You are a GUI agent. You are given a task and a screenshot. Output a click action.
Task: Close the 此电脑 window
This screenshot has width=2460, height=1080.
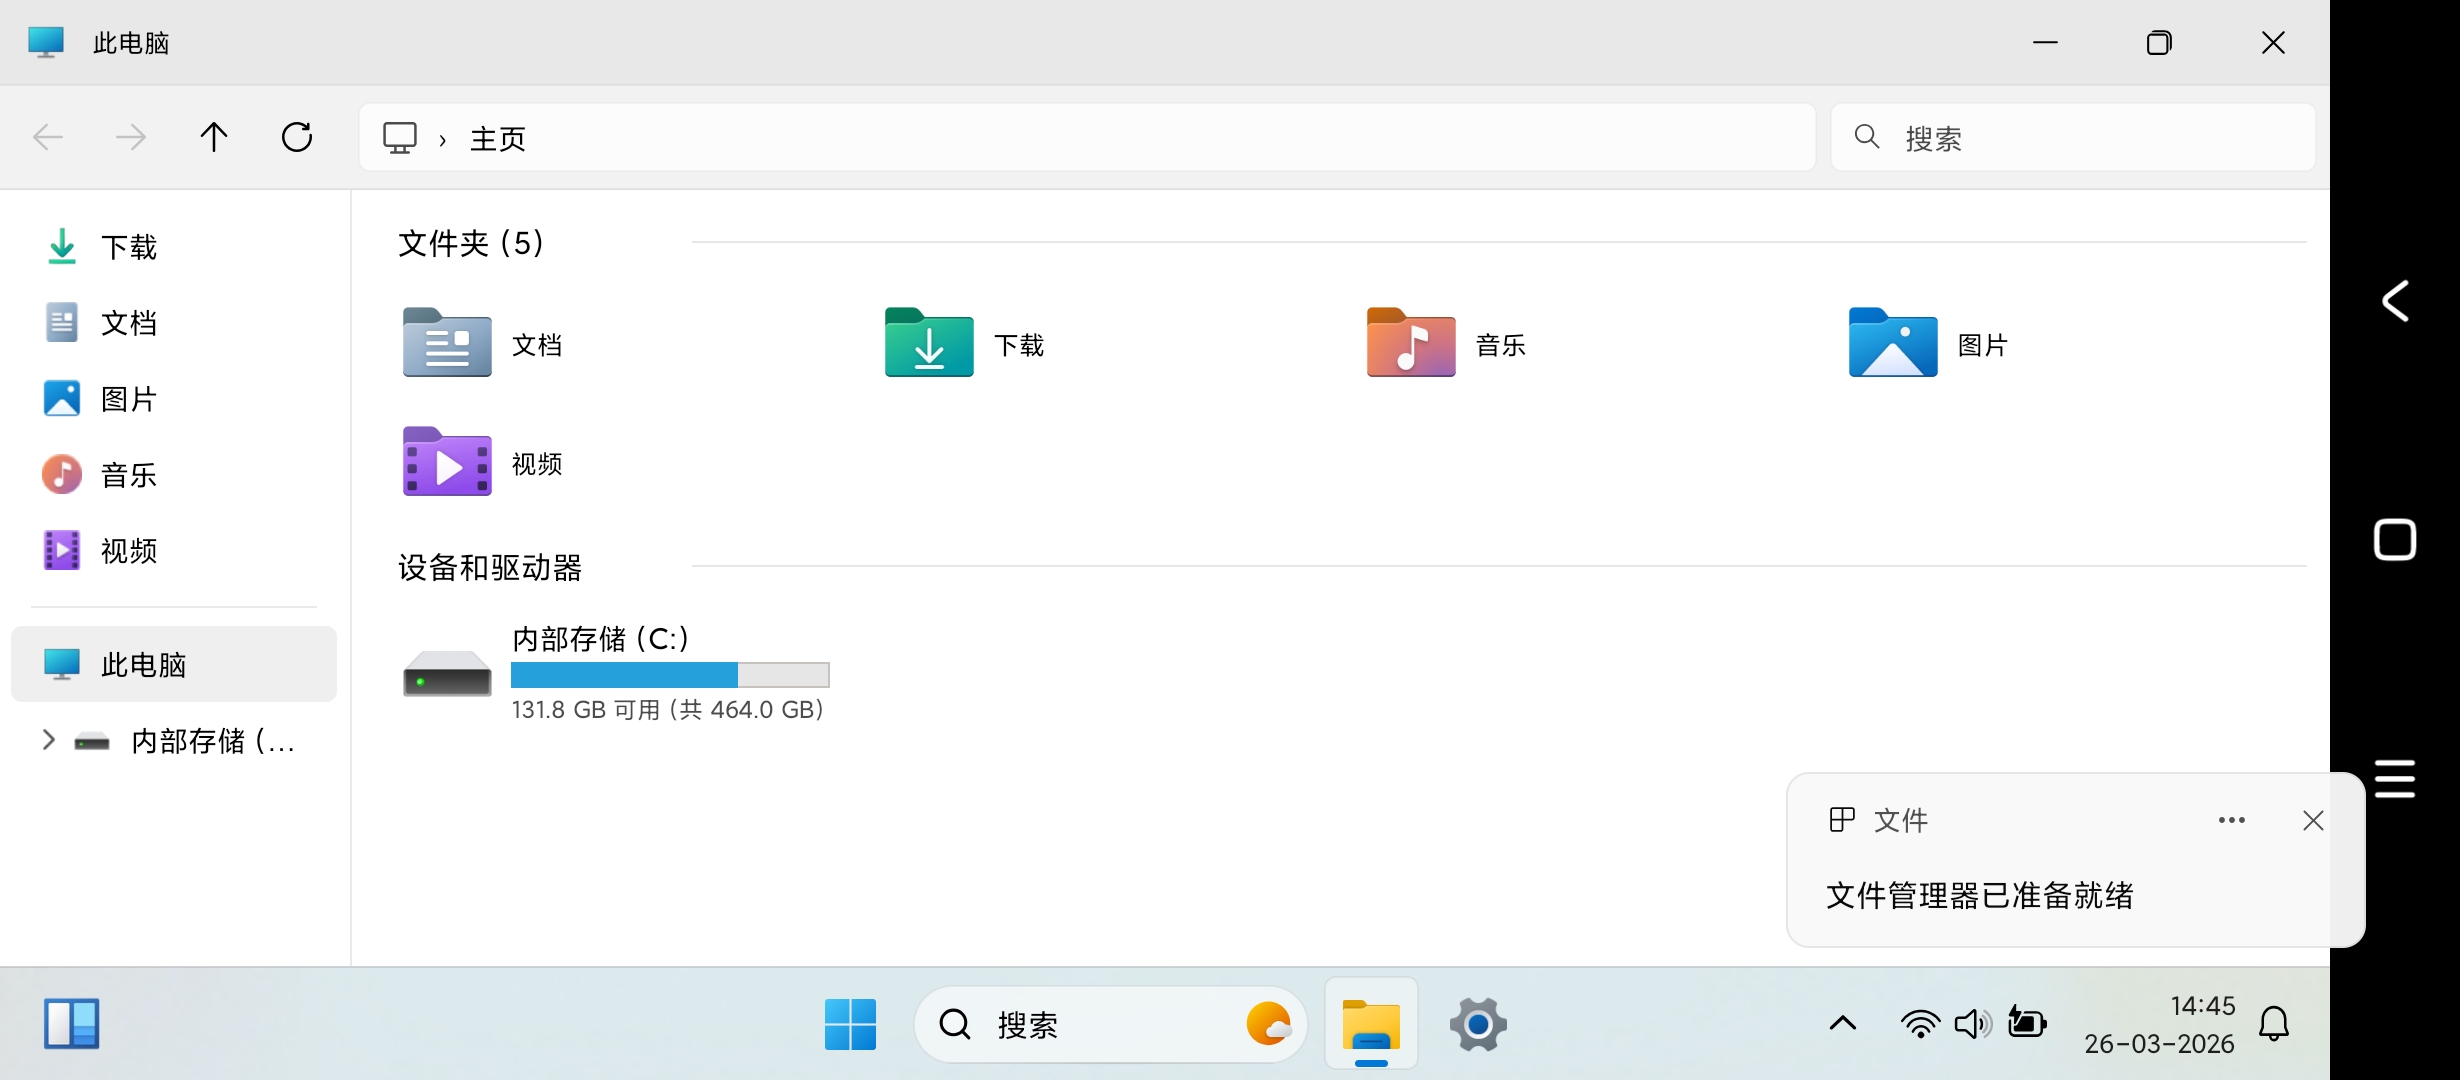[x=2273, y=42]
